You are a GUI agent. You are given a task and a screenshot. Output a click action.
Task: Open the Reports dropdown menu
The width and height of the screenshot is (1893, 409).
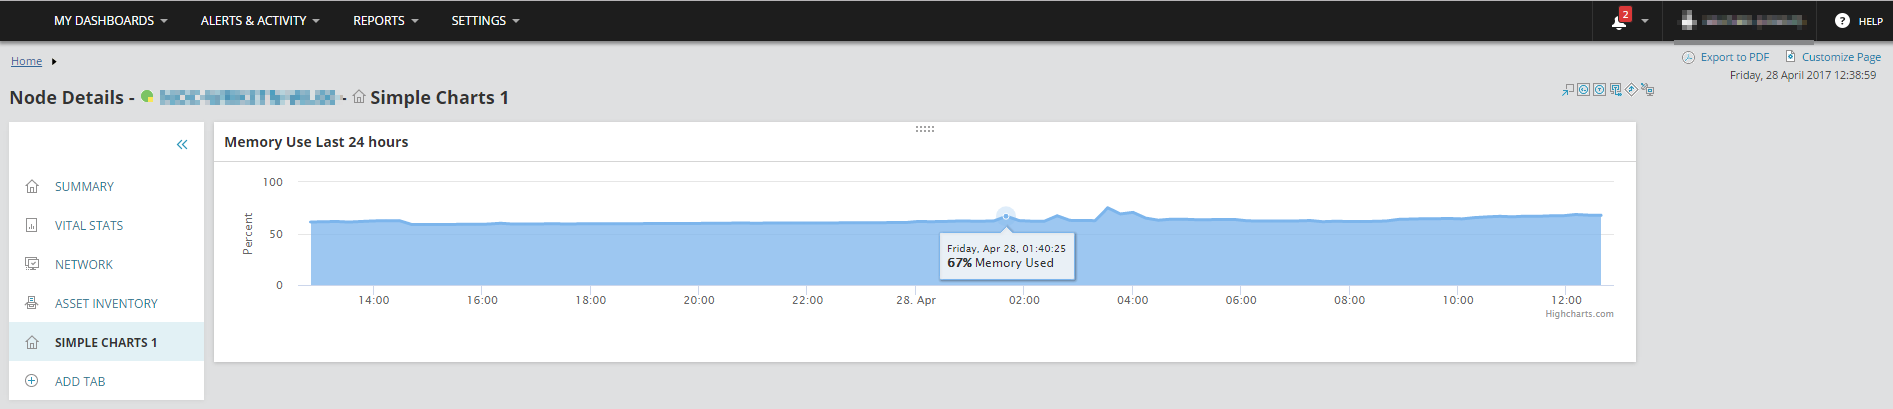(386, 20)
